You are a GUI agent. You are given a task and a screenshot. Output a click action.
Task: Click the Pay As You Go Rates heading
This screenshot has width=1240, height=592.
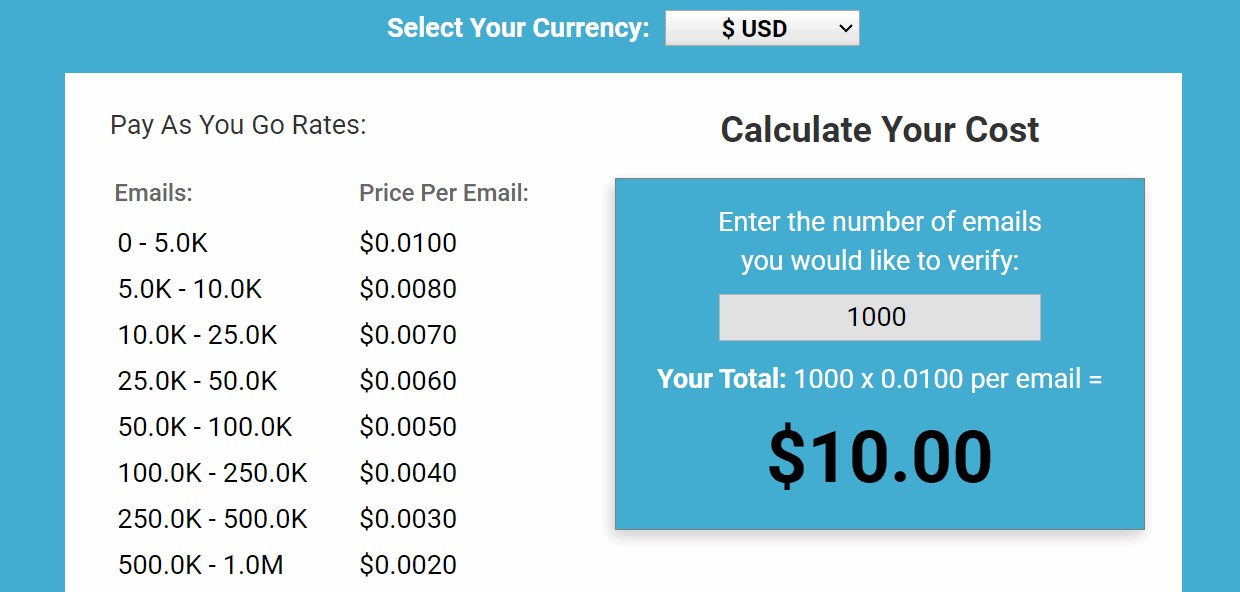[238, 125]
